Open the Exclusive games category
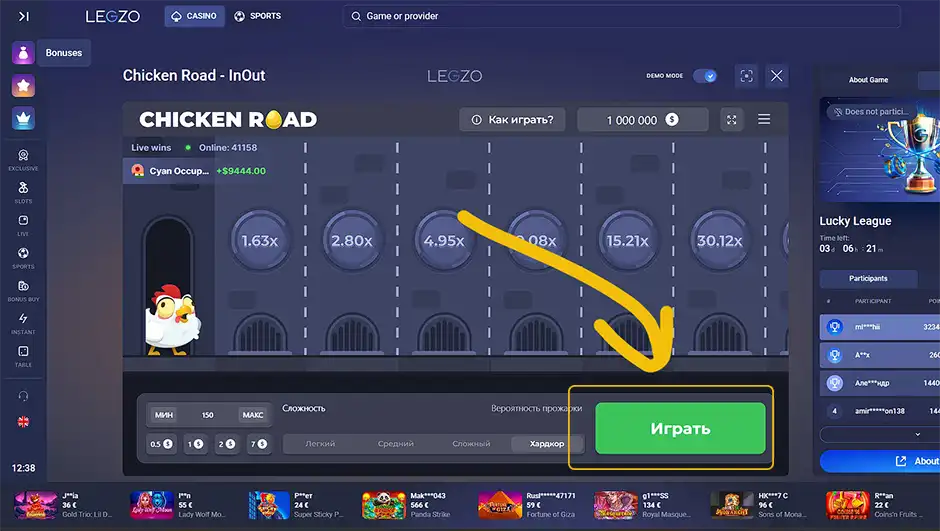Viewport: 940px width, 531px height. [x=23, y=160]
